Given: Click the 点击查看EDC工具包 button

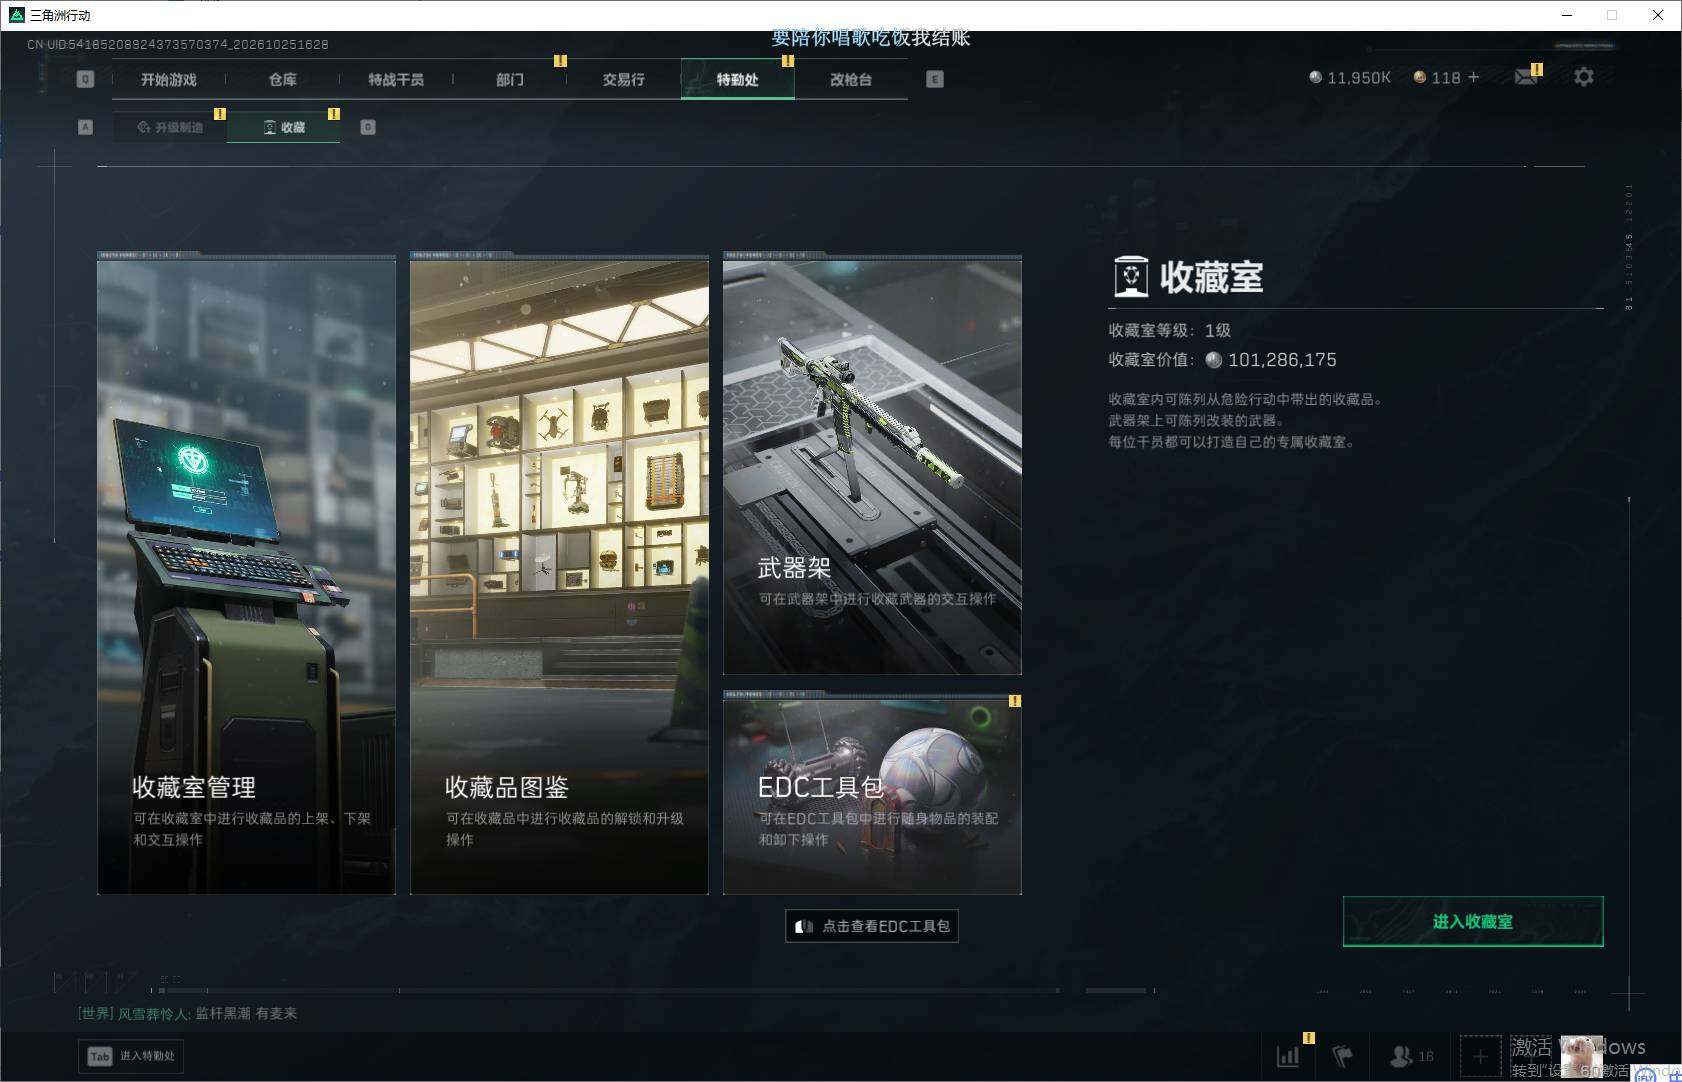Looking at the screenshot, I should click(x=872, y=926).
